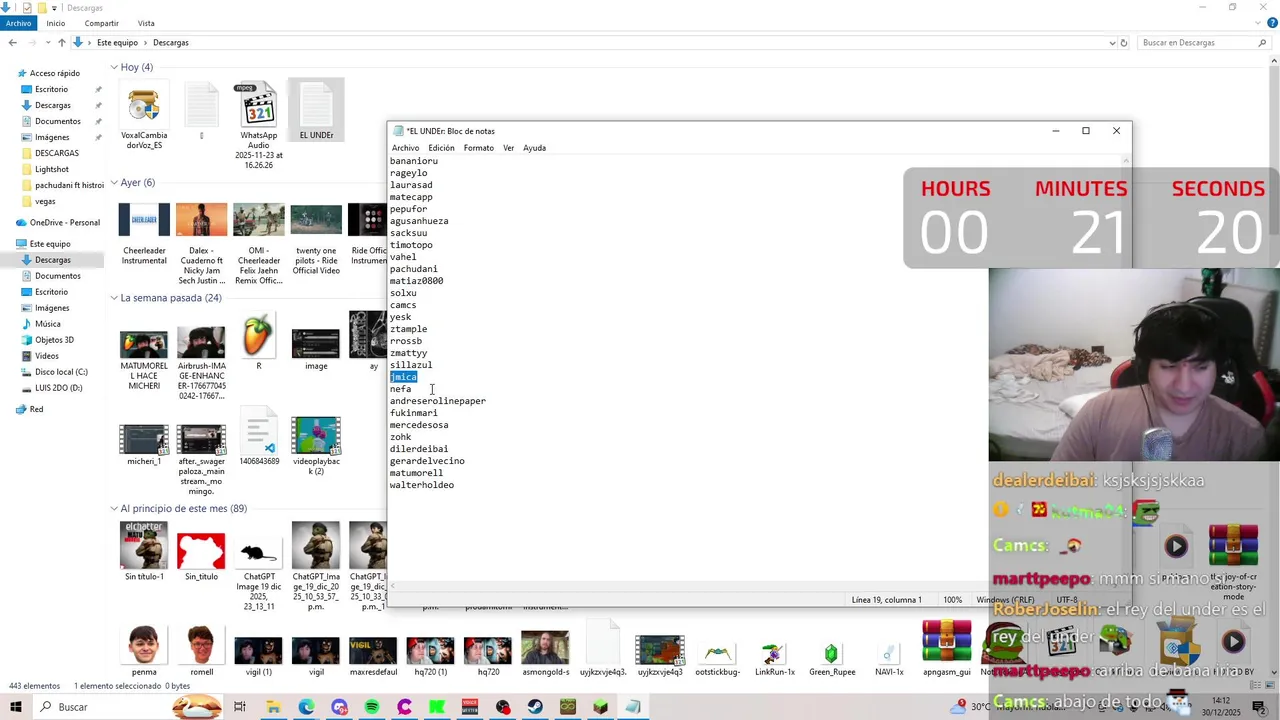Refresh the Descargas folder view

tap(1124, 43)
